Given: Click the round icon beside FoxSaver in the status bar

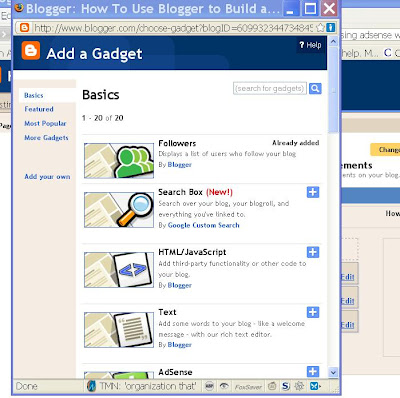Looking at the screenshot, I should click(272, 386).
